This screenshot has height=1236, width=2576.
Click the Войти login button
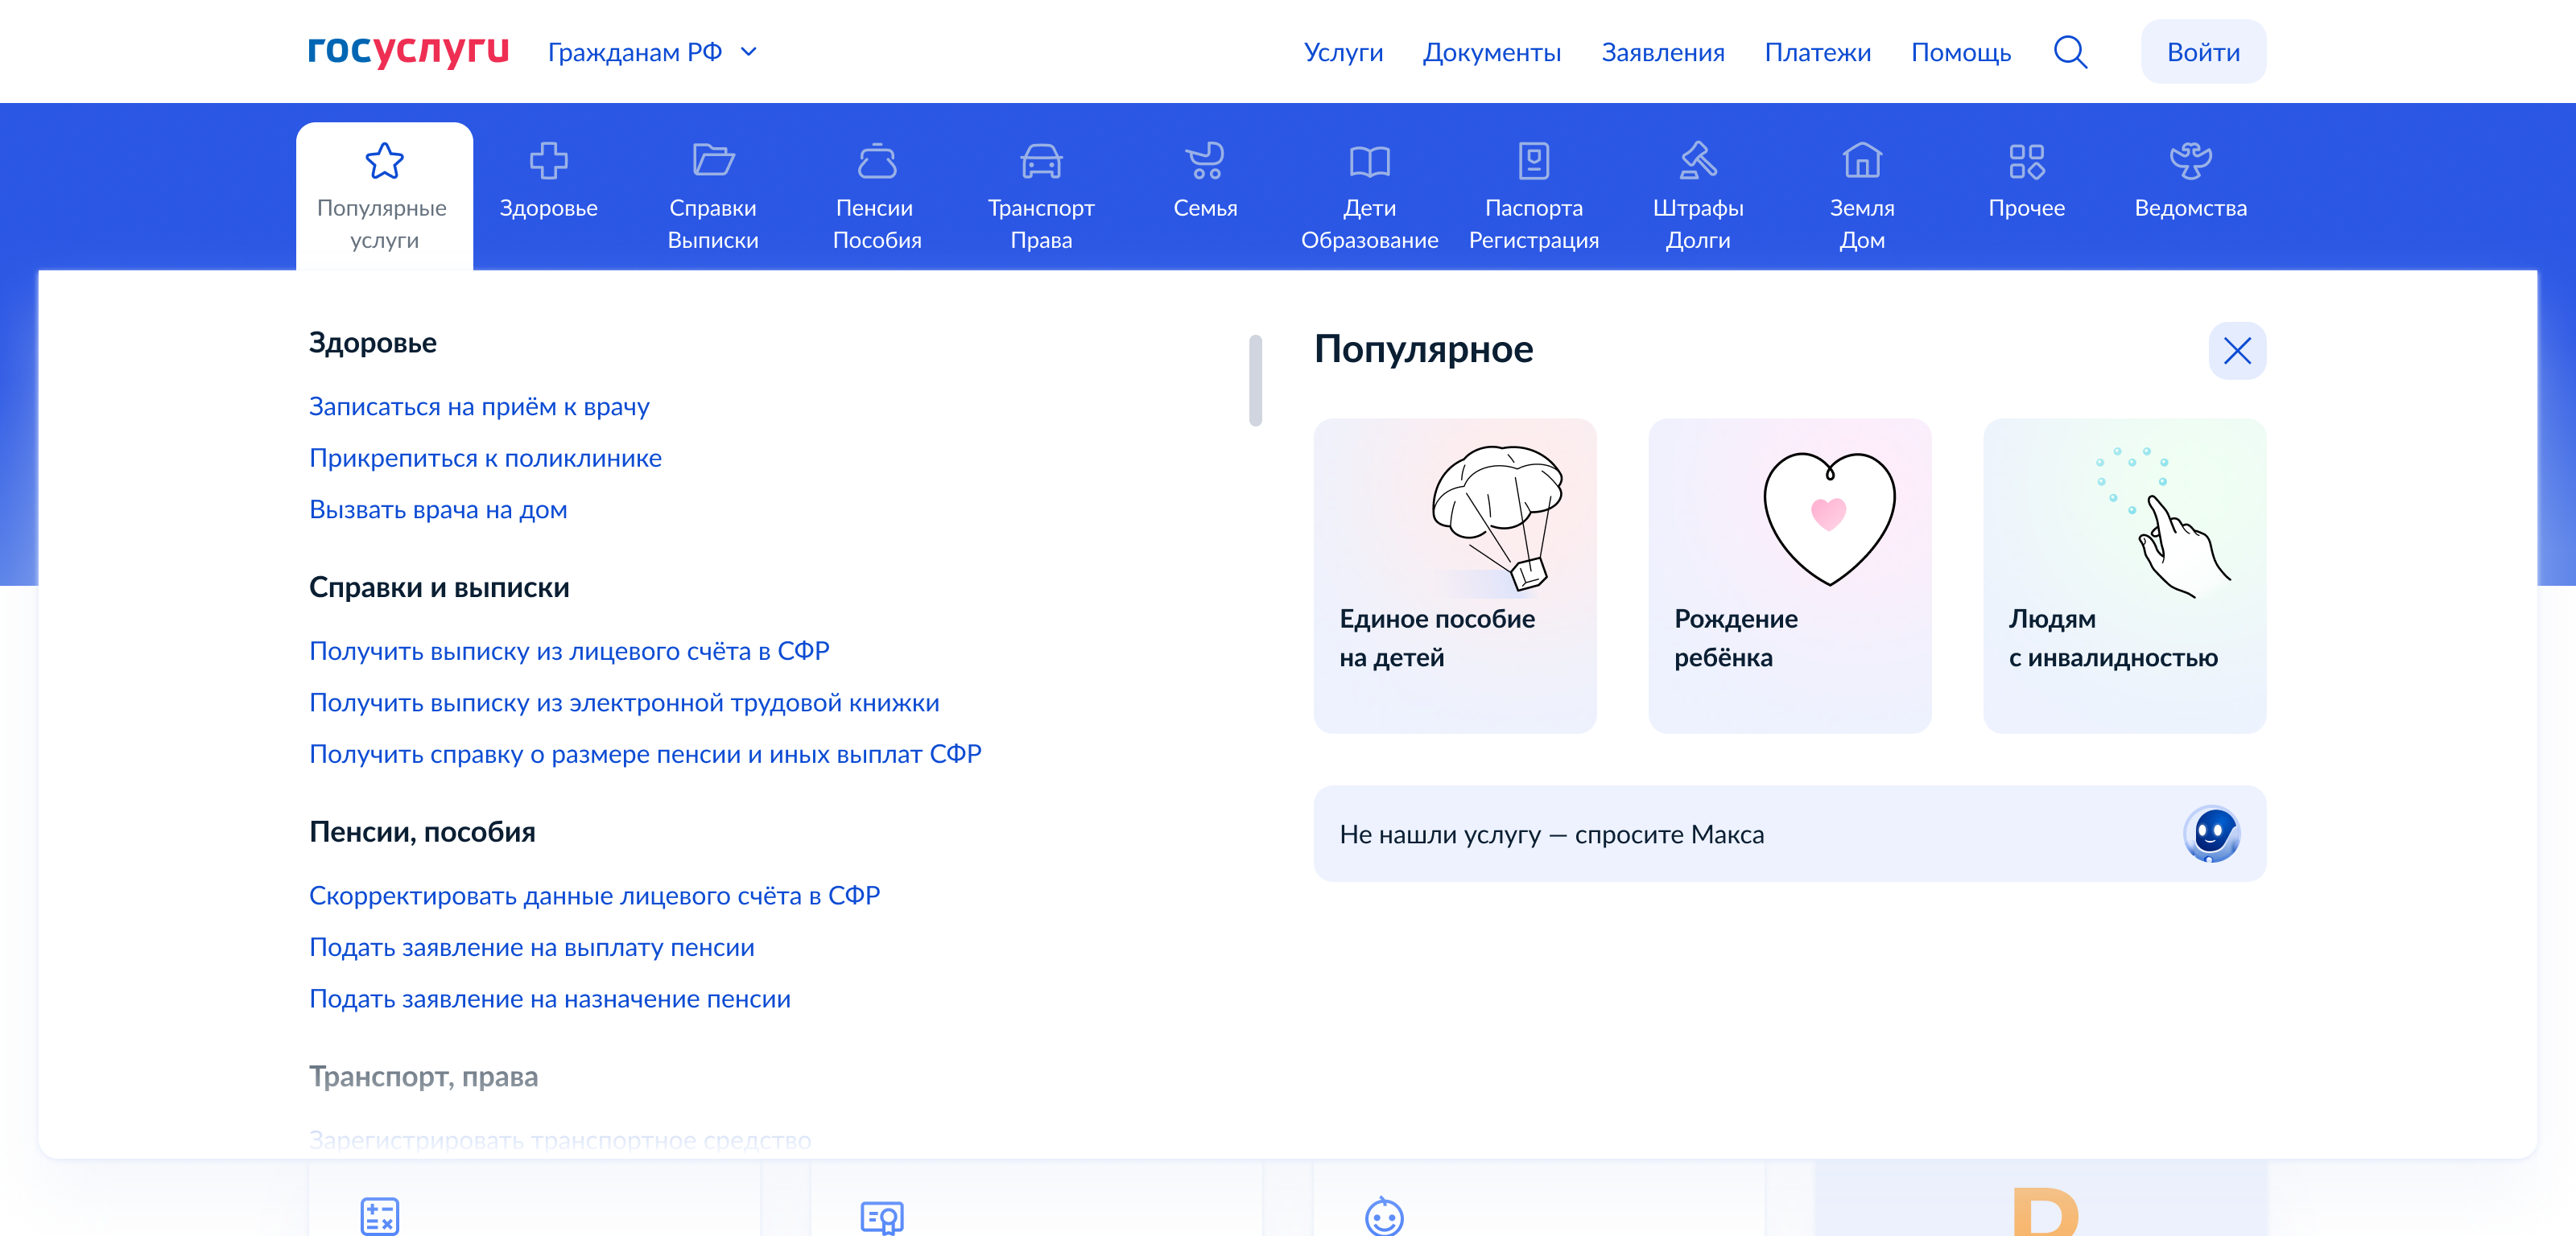coord(2203,52)
